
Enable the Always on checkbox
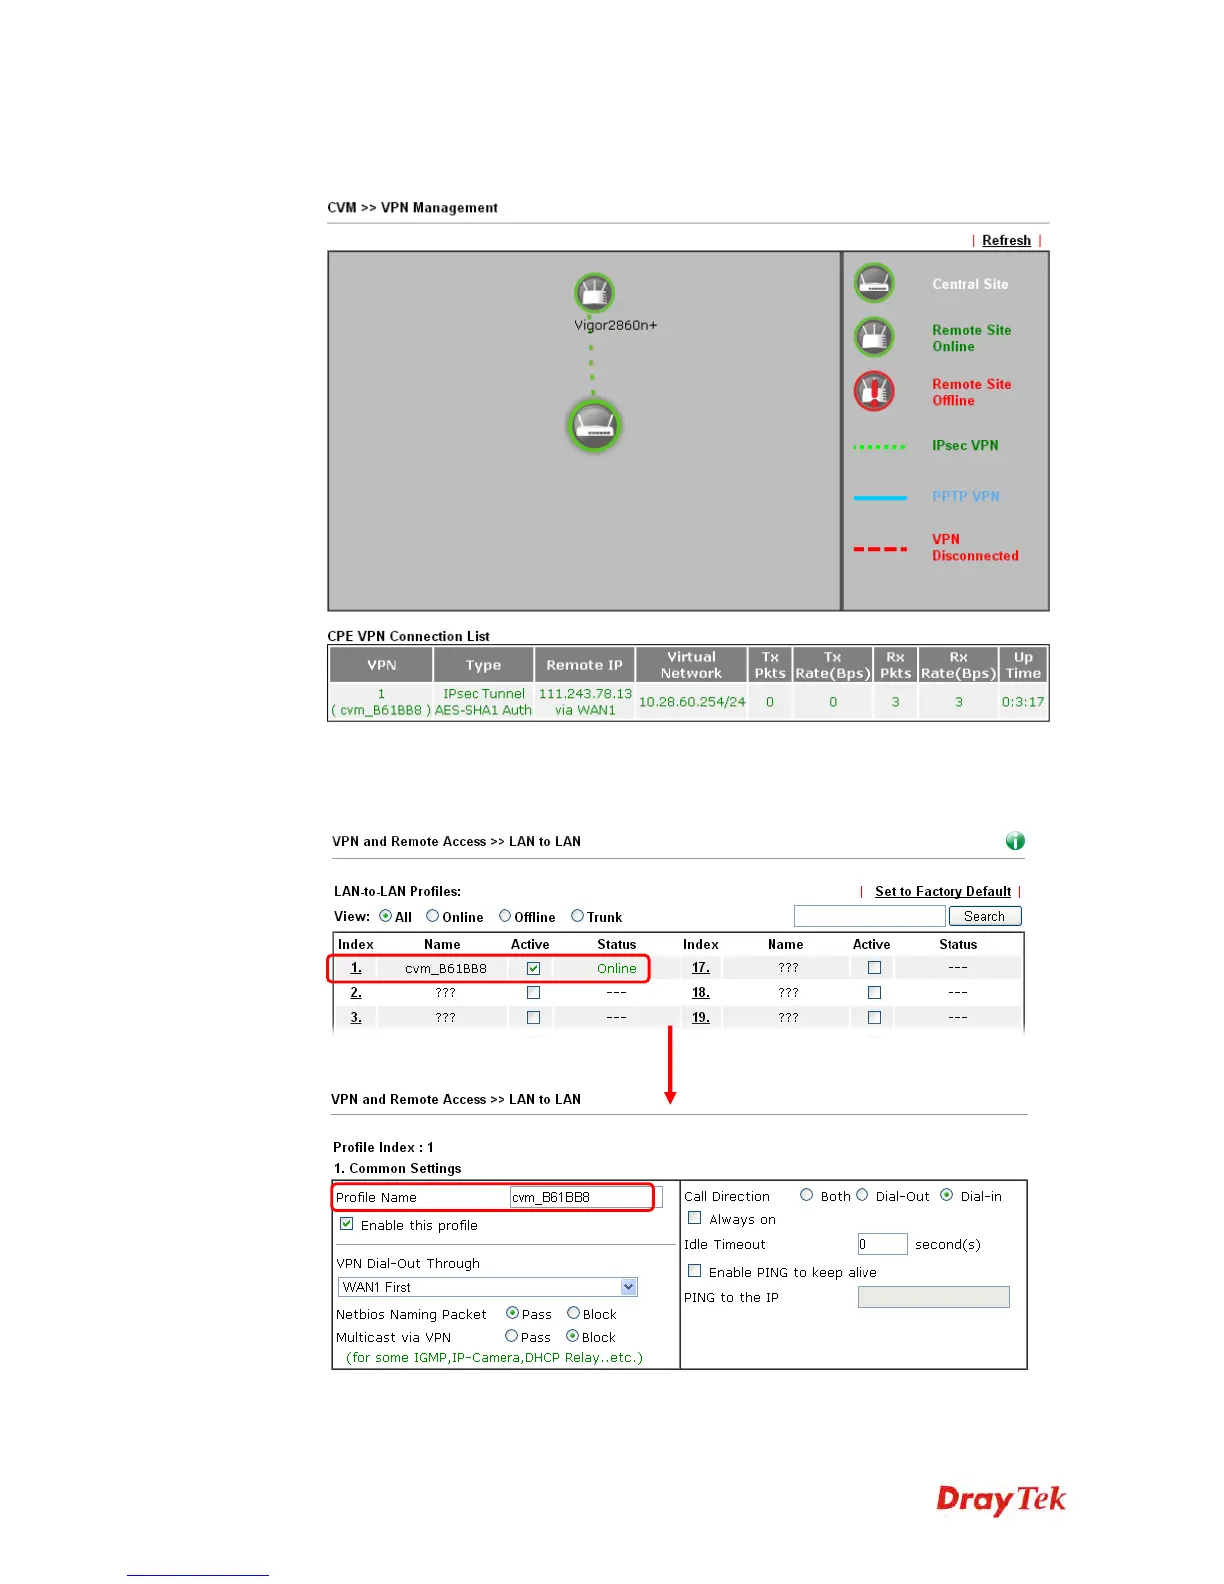[x=695, y=1218]
